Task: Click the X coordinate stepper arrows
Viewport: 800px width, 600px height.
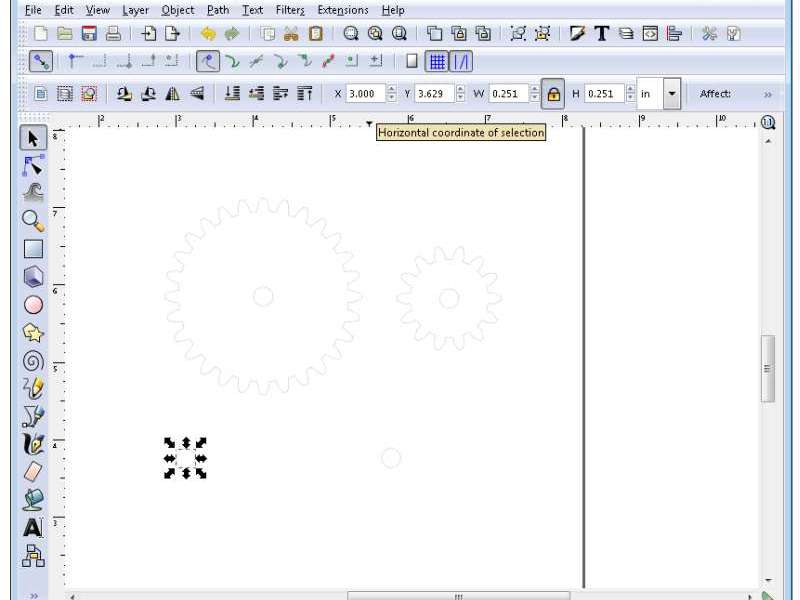Action: [x=391, y=94]
